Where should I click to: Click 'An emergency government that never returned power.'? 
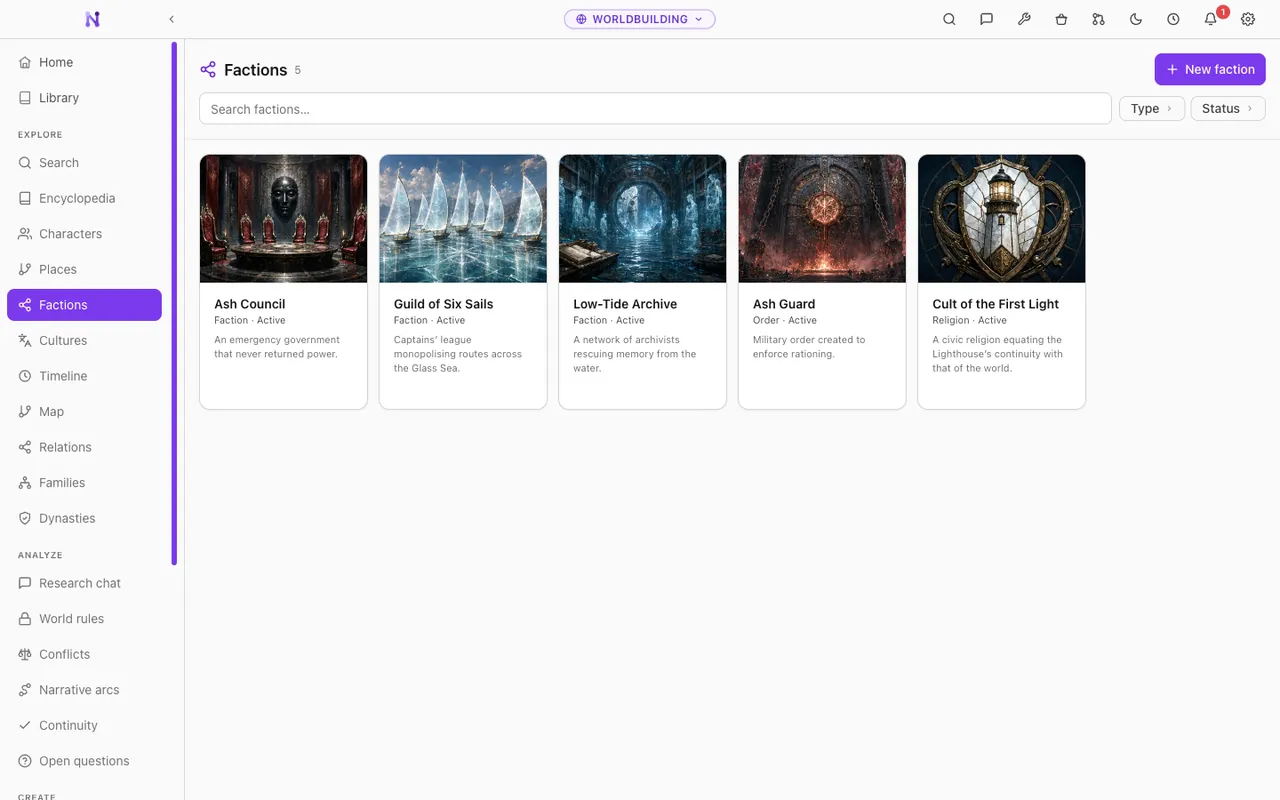277,347
